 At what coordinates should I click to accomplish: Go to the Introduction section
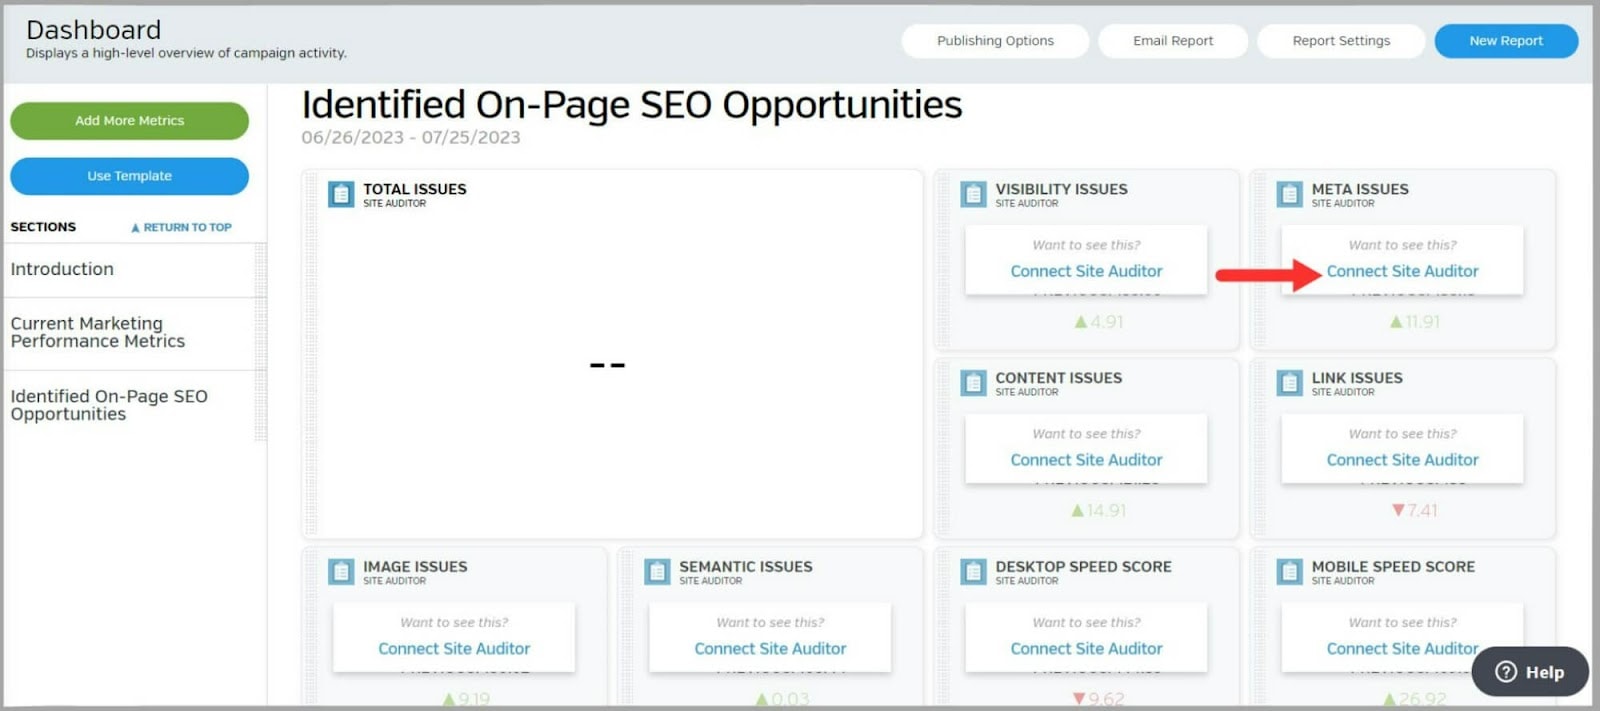(62, 269)
